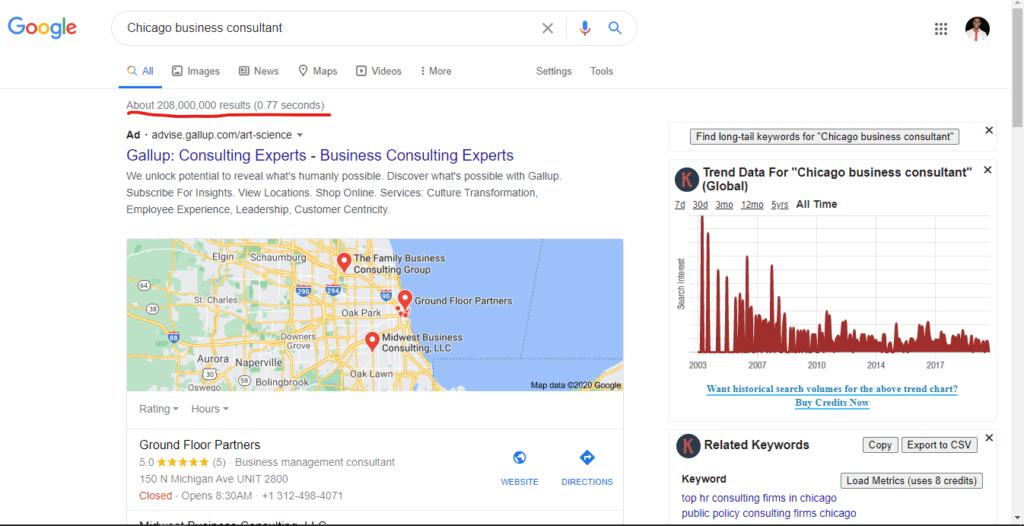Switch to the News tab
Viewport: 1024px width, 526px height.
[259, 71]
